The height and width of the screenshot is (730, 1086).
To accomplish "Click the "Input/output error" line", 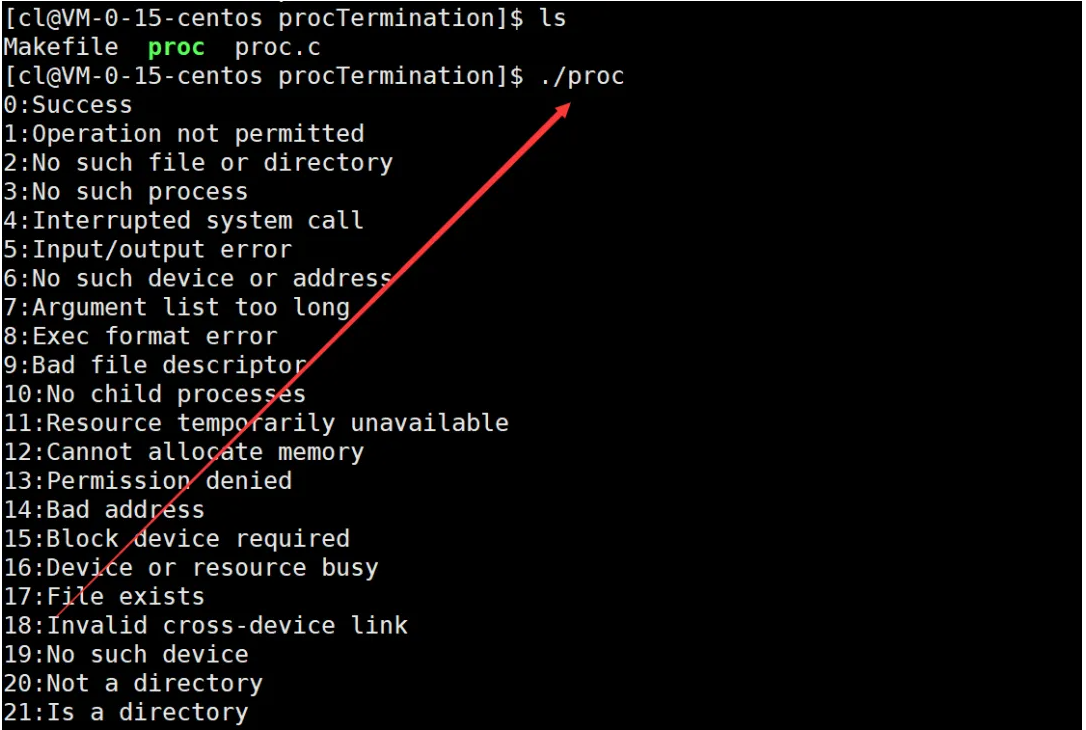I will click(x=148, y=250).
